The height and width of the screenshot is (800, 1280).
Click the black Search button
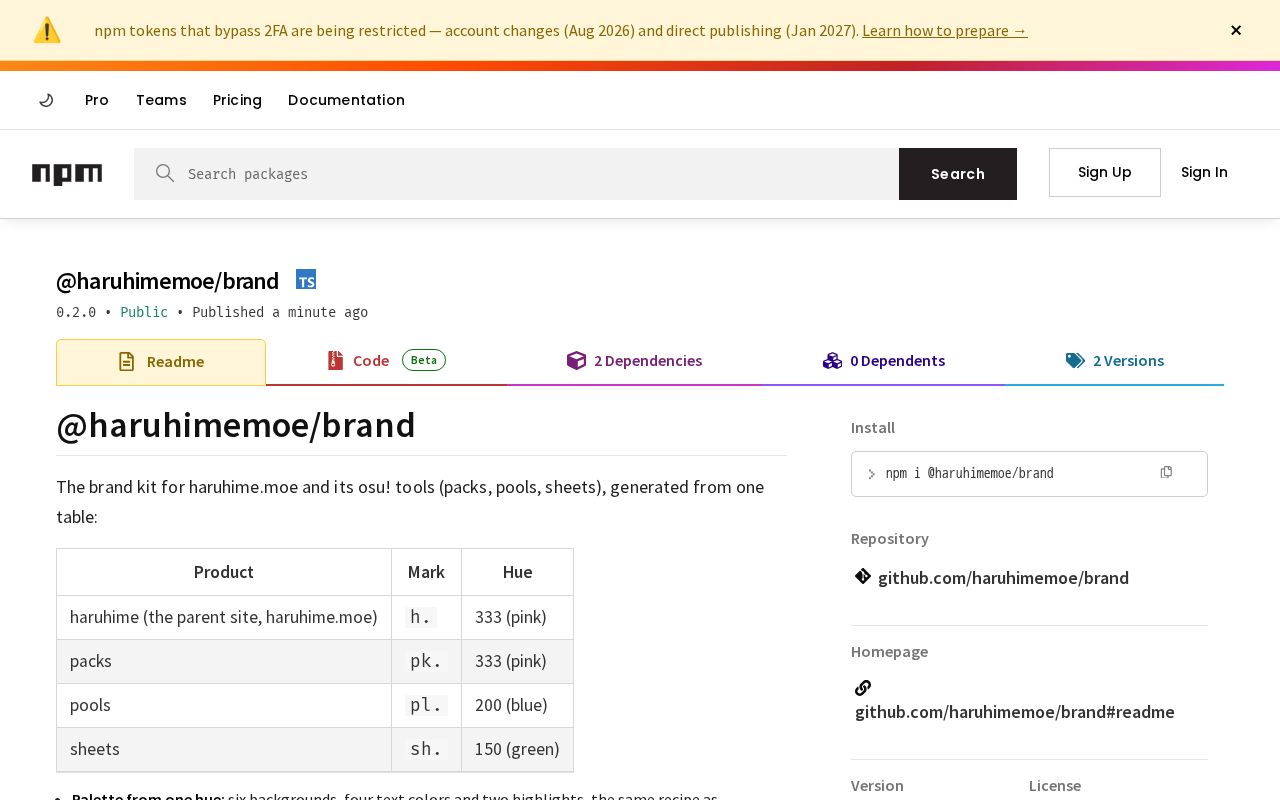958,174
